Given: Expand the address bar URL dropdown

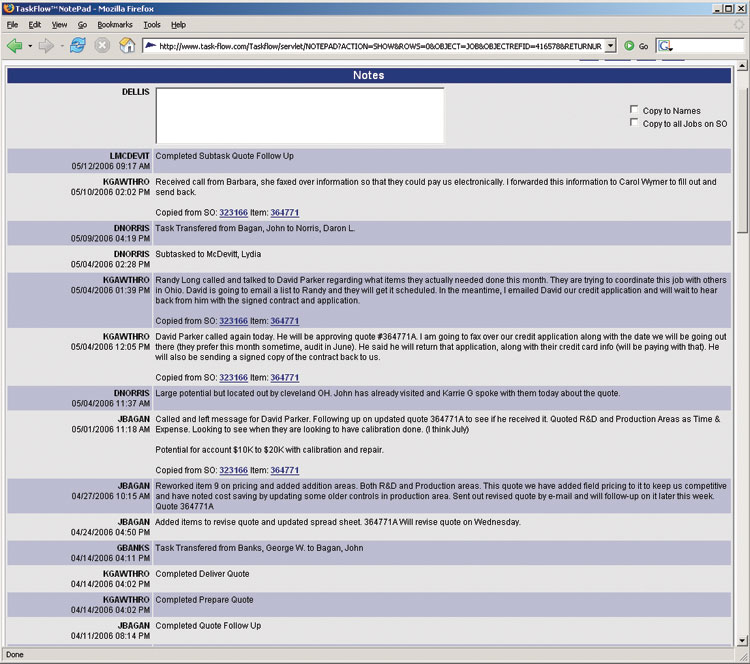Looking at the screenshot, I should (x=610, y=46).
